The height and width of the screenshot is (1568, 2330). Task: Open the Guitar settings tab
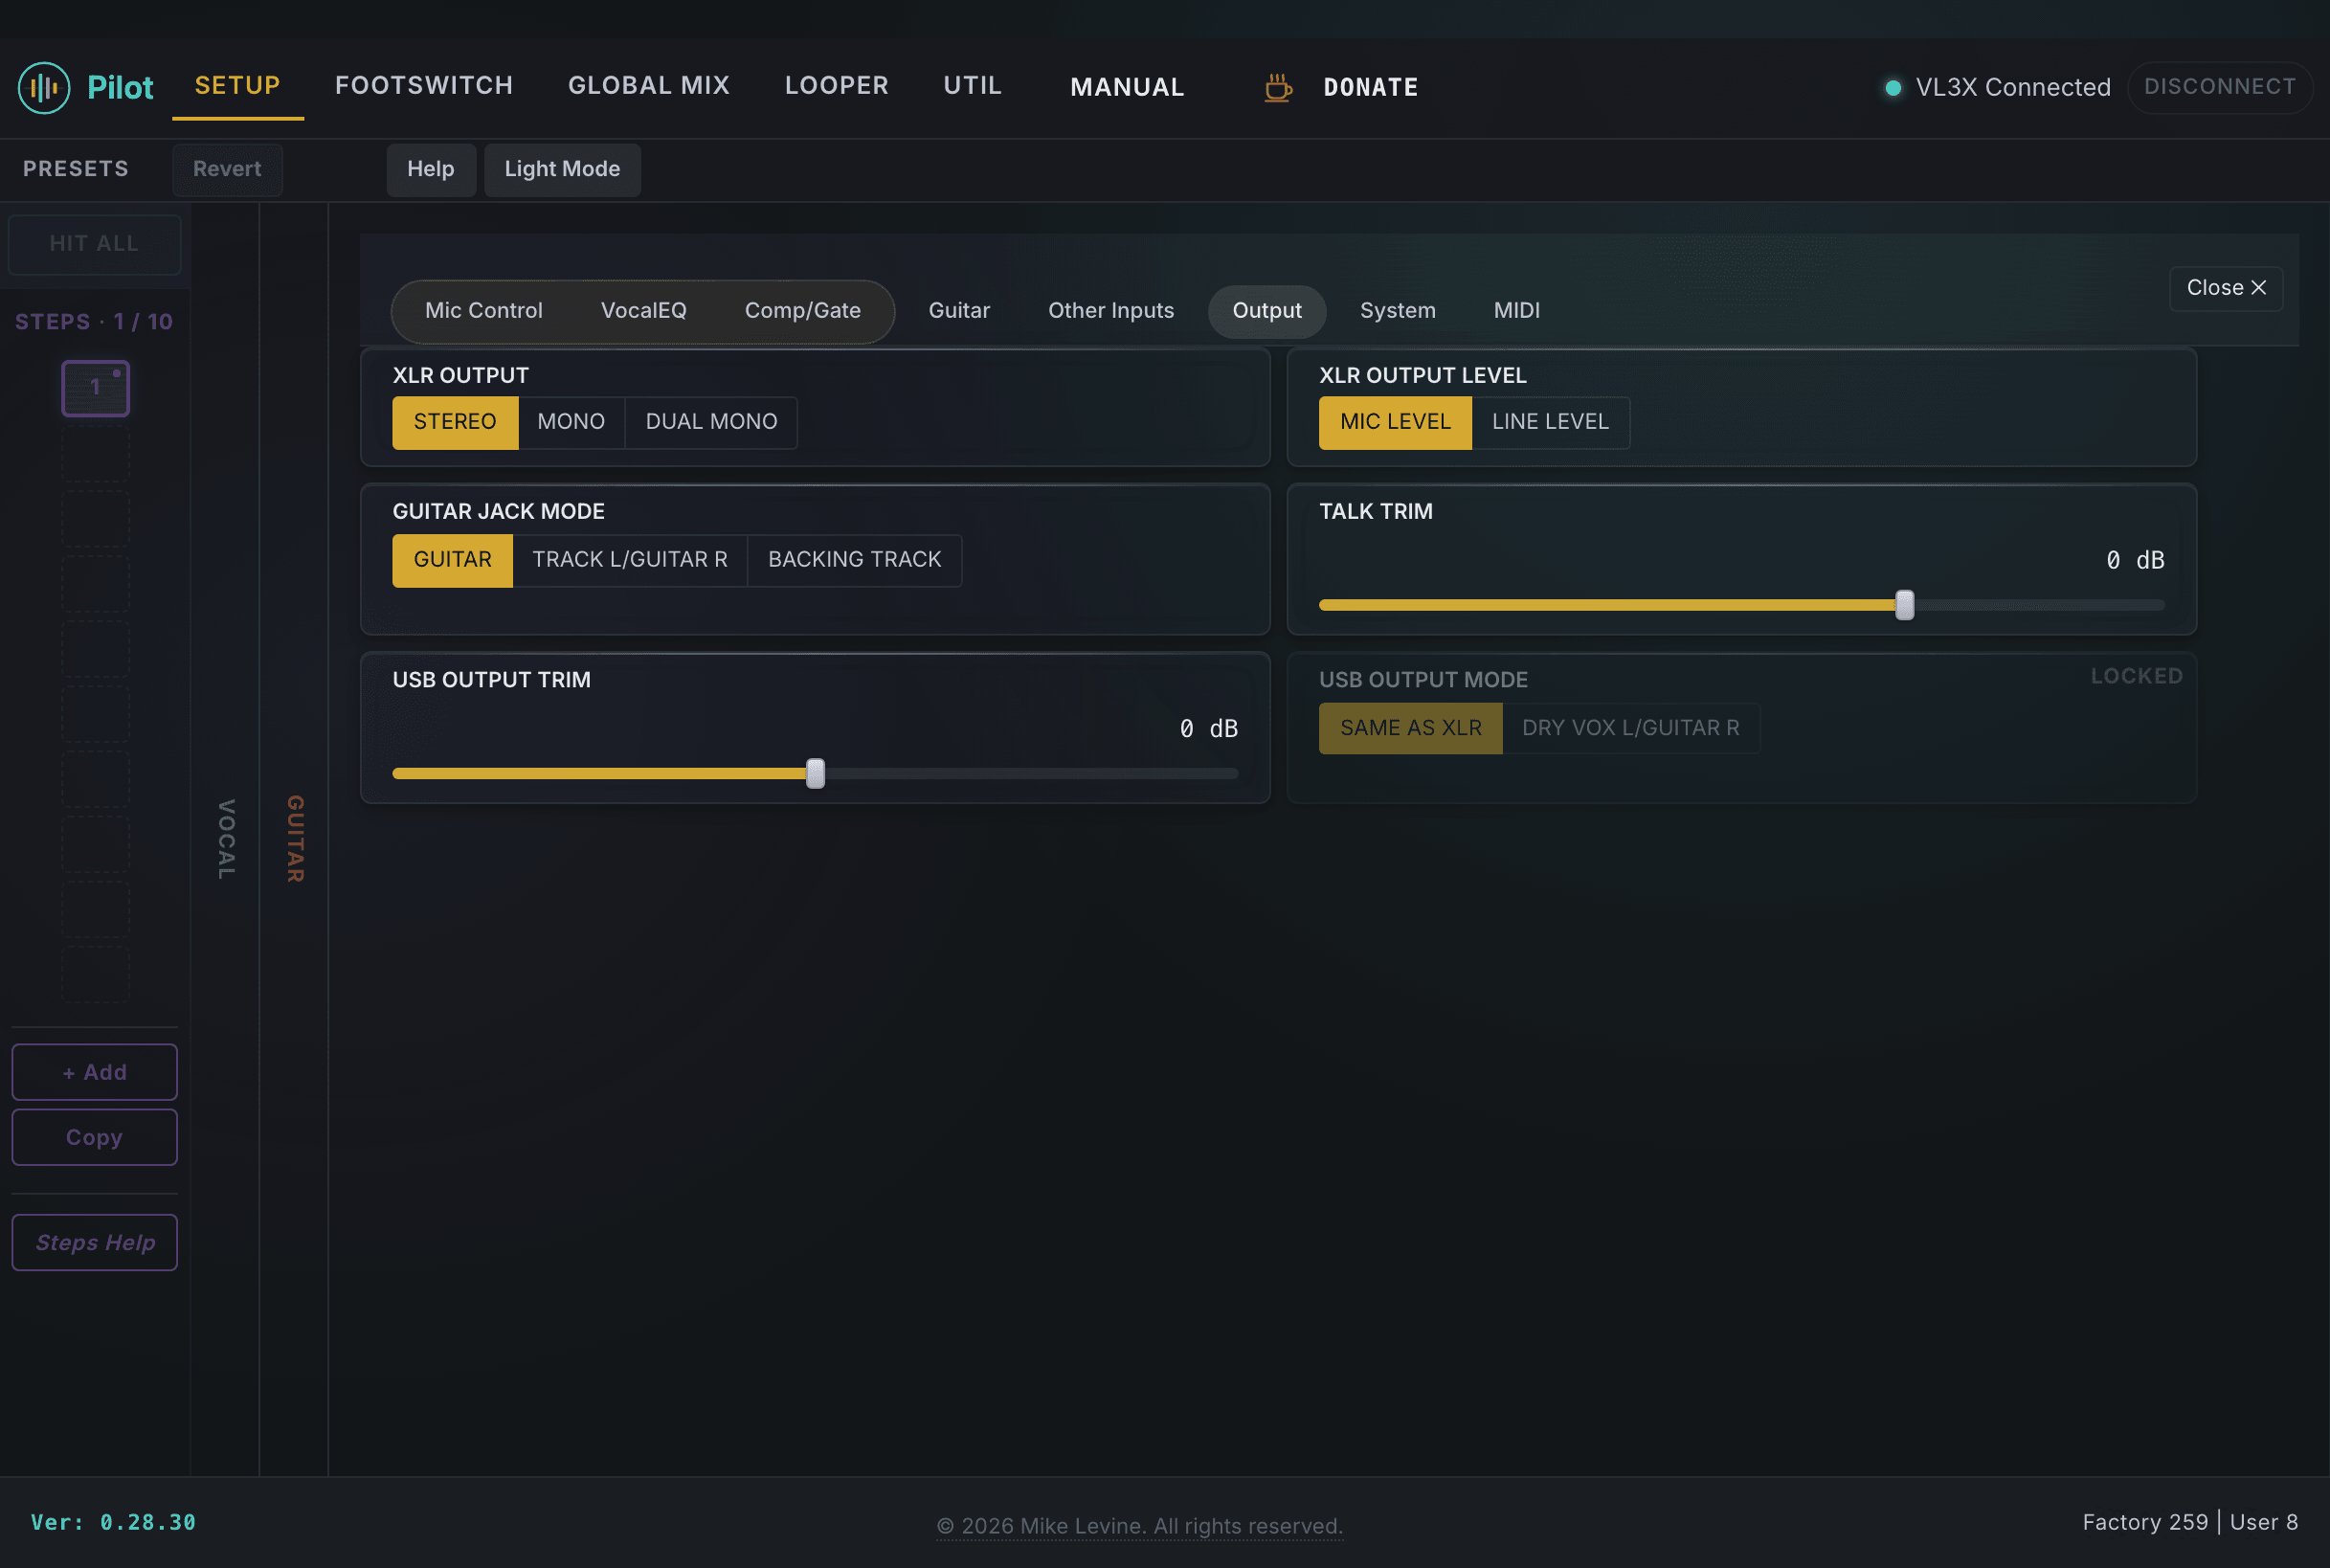959,311
